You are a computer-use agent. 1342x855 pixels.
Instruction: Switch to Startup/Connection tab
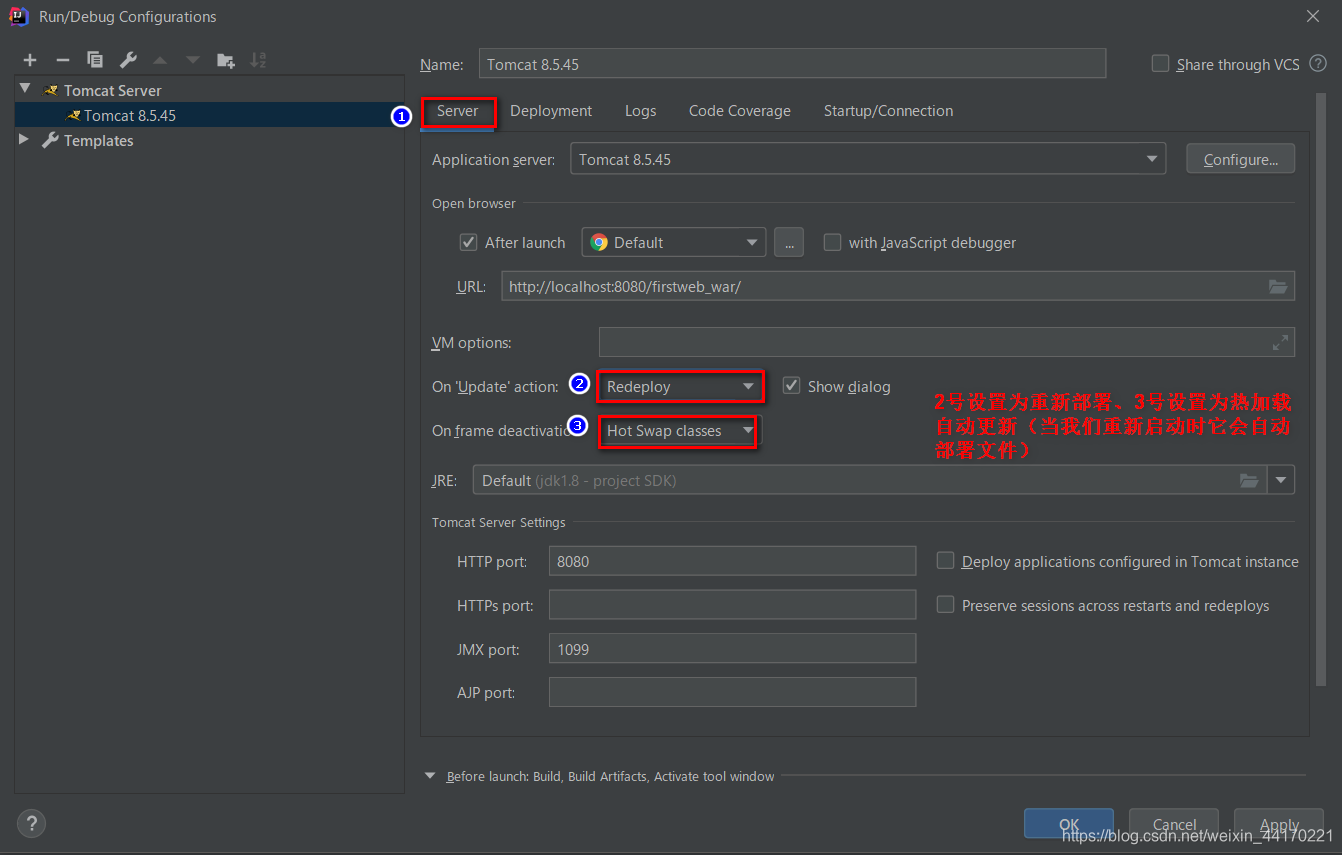tap(888, 111)
